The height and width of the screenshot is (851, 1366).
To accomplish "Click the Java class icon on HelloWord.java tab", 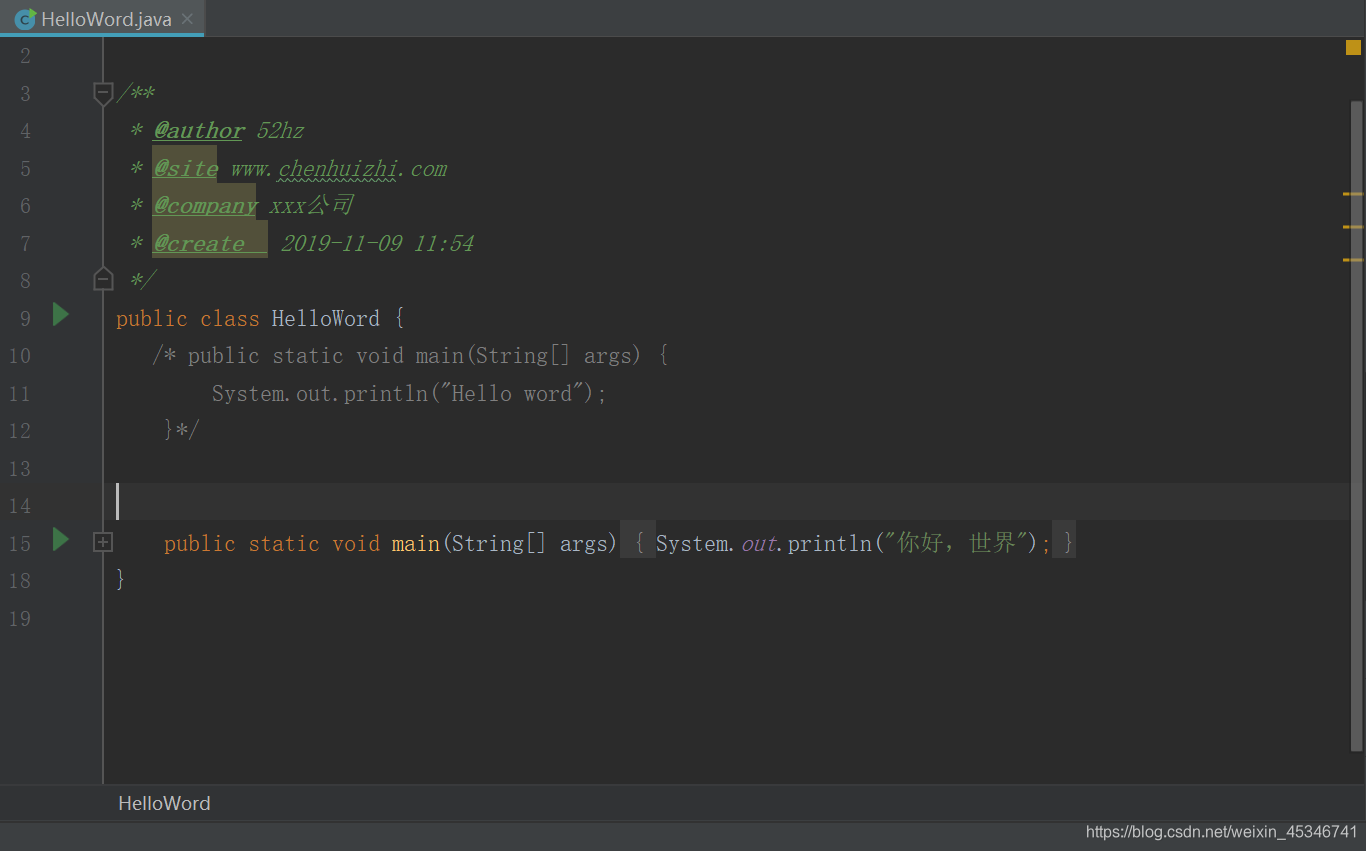I will (x=25, y=19).
